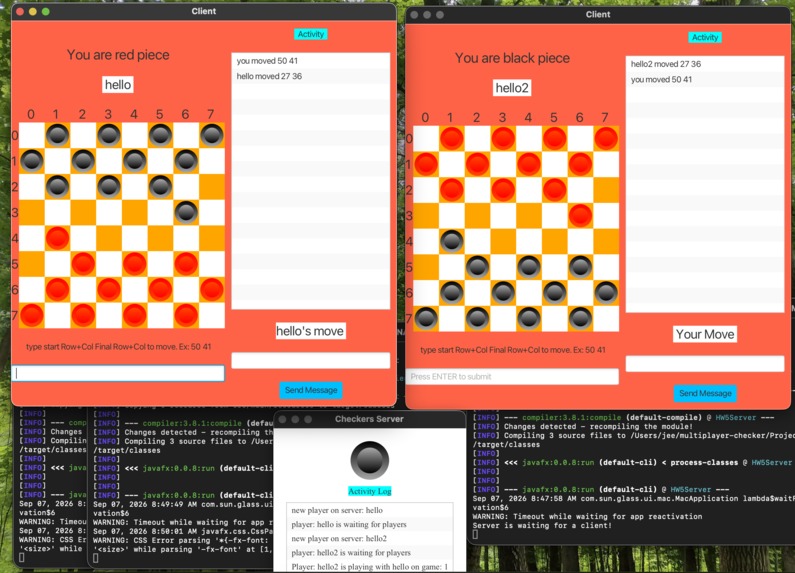This screenshot has width=795, height=573.
Task: Select red piece row 7 column 0 on hello's board
Action: (31, 315)
